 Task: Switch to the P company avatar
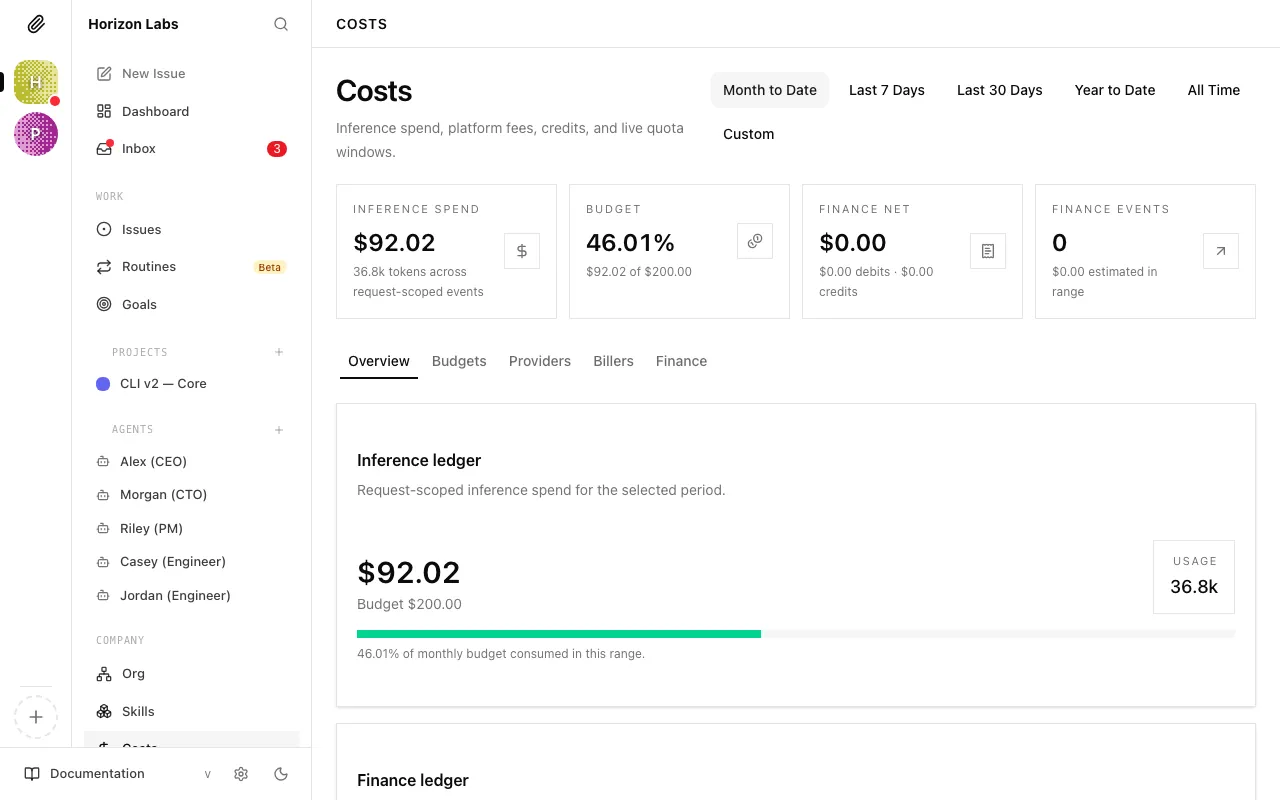coord(36,134)
